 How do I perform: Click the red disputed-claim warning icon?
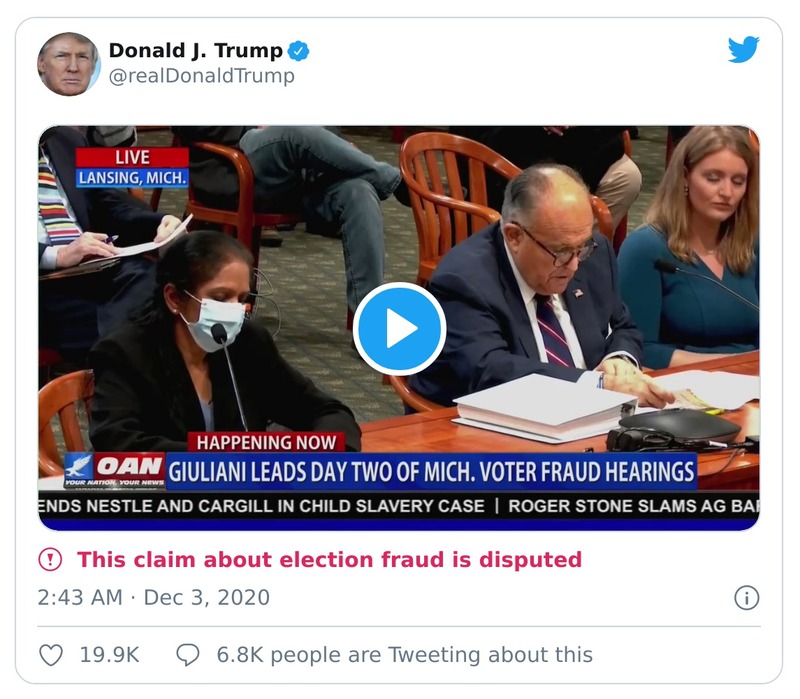(48, 561)
